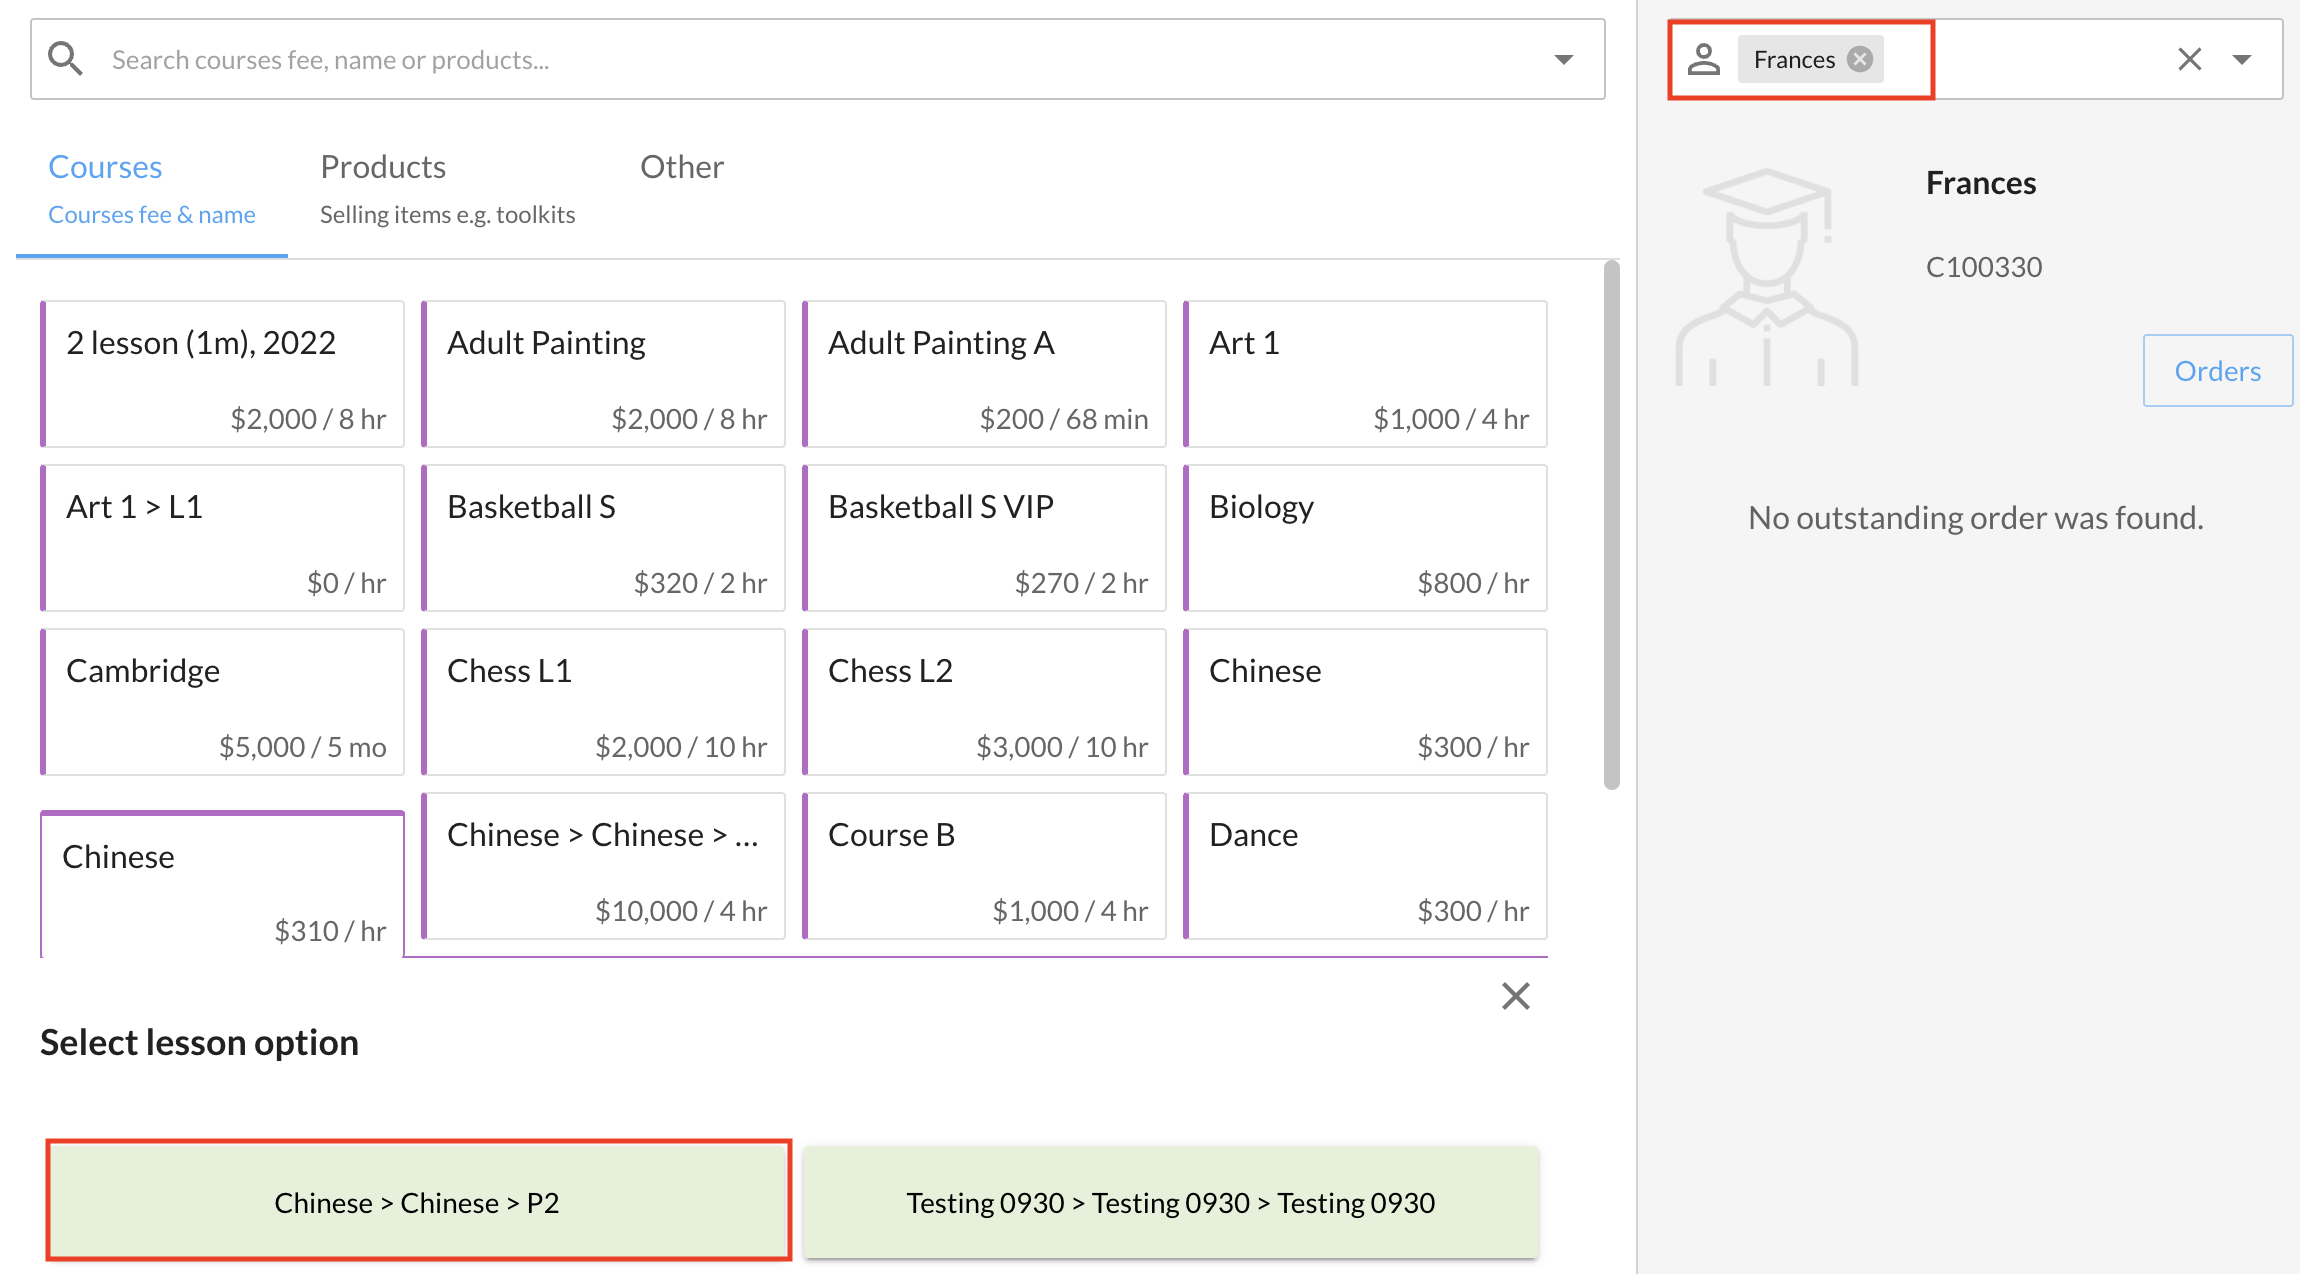This screenshot has height=1274, width=2300.
Task: Click the person icon in student field
Action: pos(1704,59)
